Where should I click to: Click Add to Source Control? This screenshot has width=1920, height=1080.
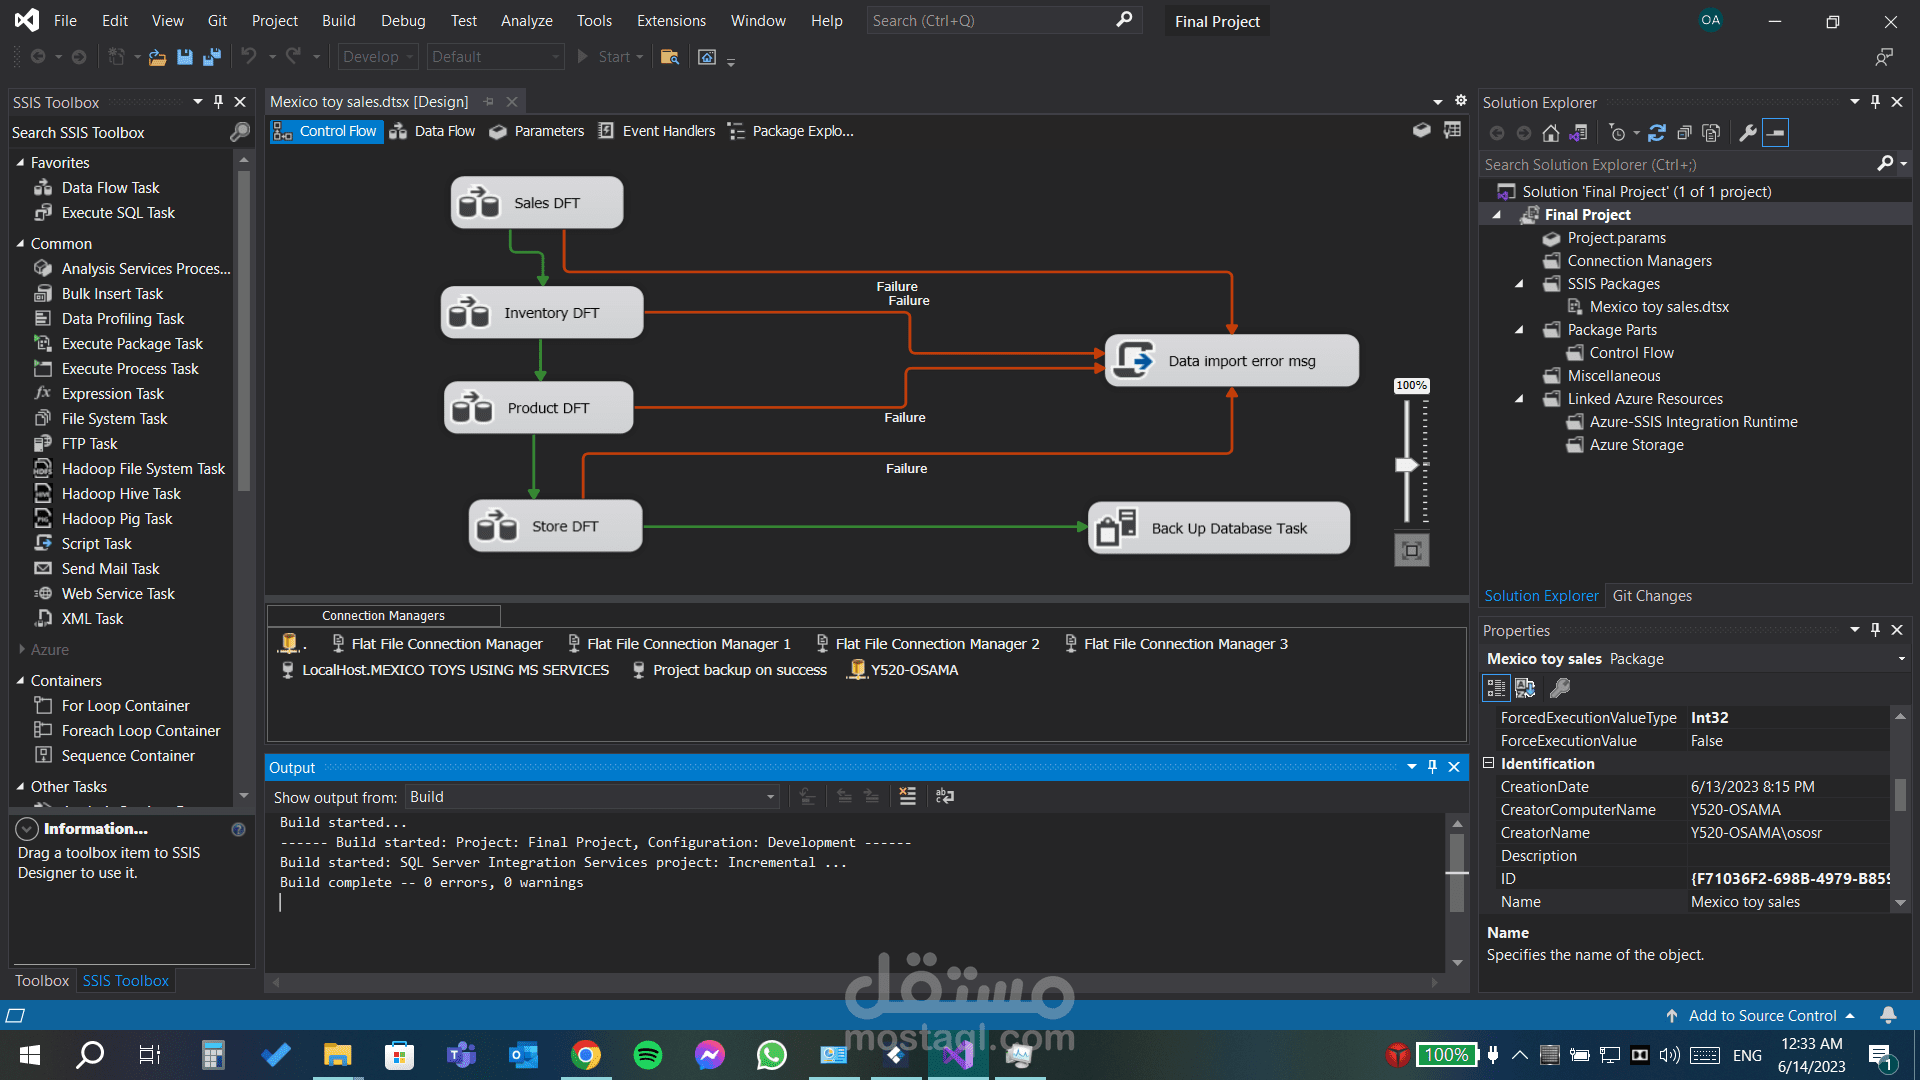tap(1762, 1015)
